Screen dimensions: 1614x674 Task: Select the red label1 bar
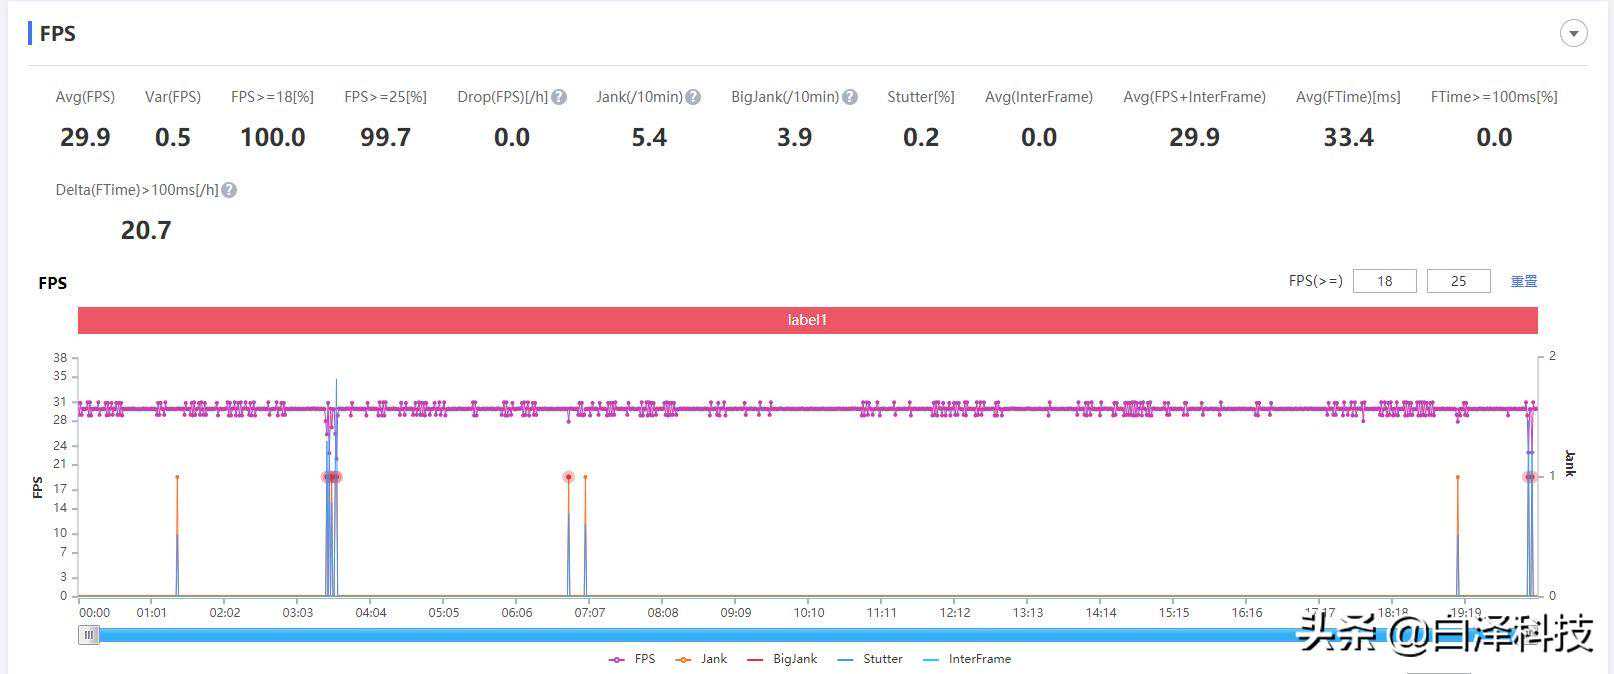click(807, 320)
